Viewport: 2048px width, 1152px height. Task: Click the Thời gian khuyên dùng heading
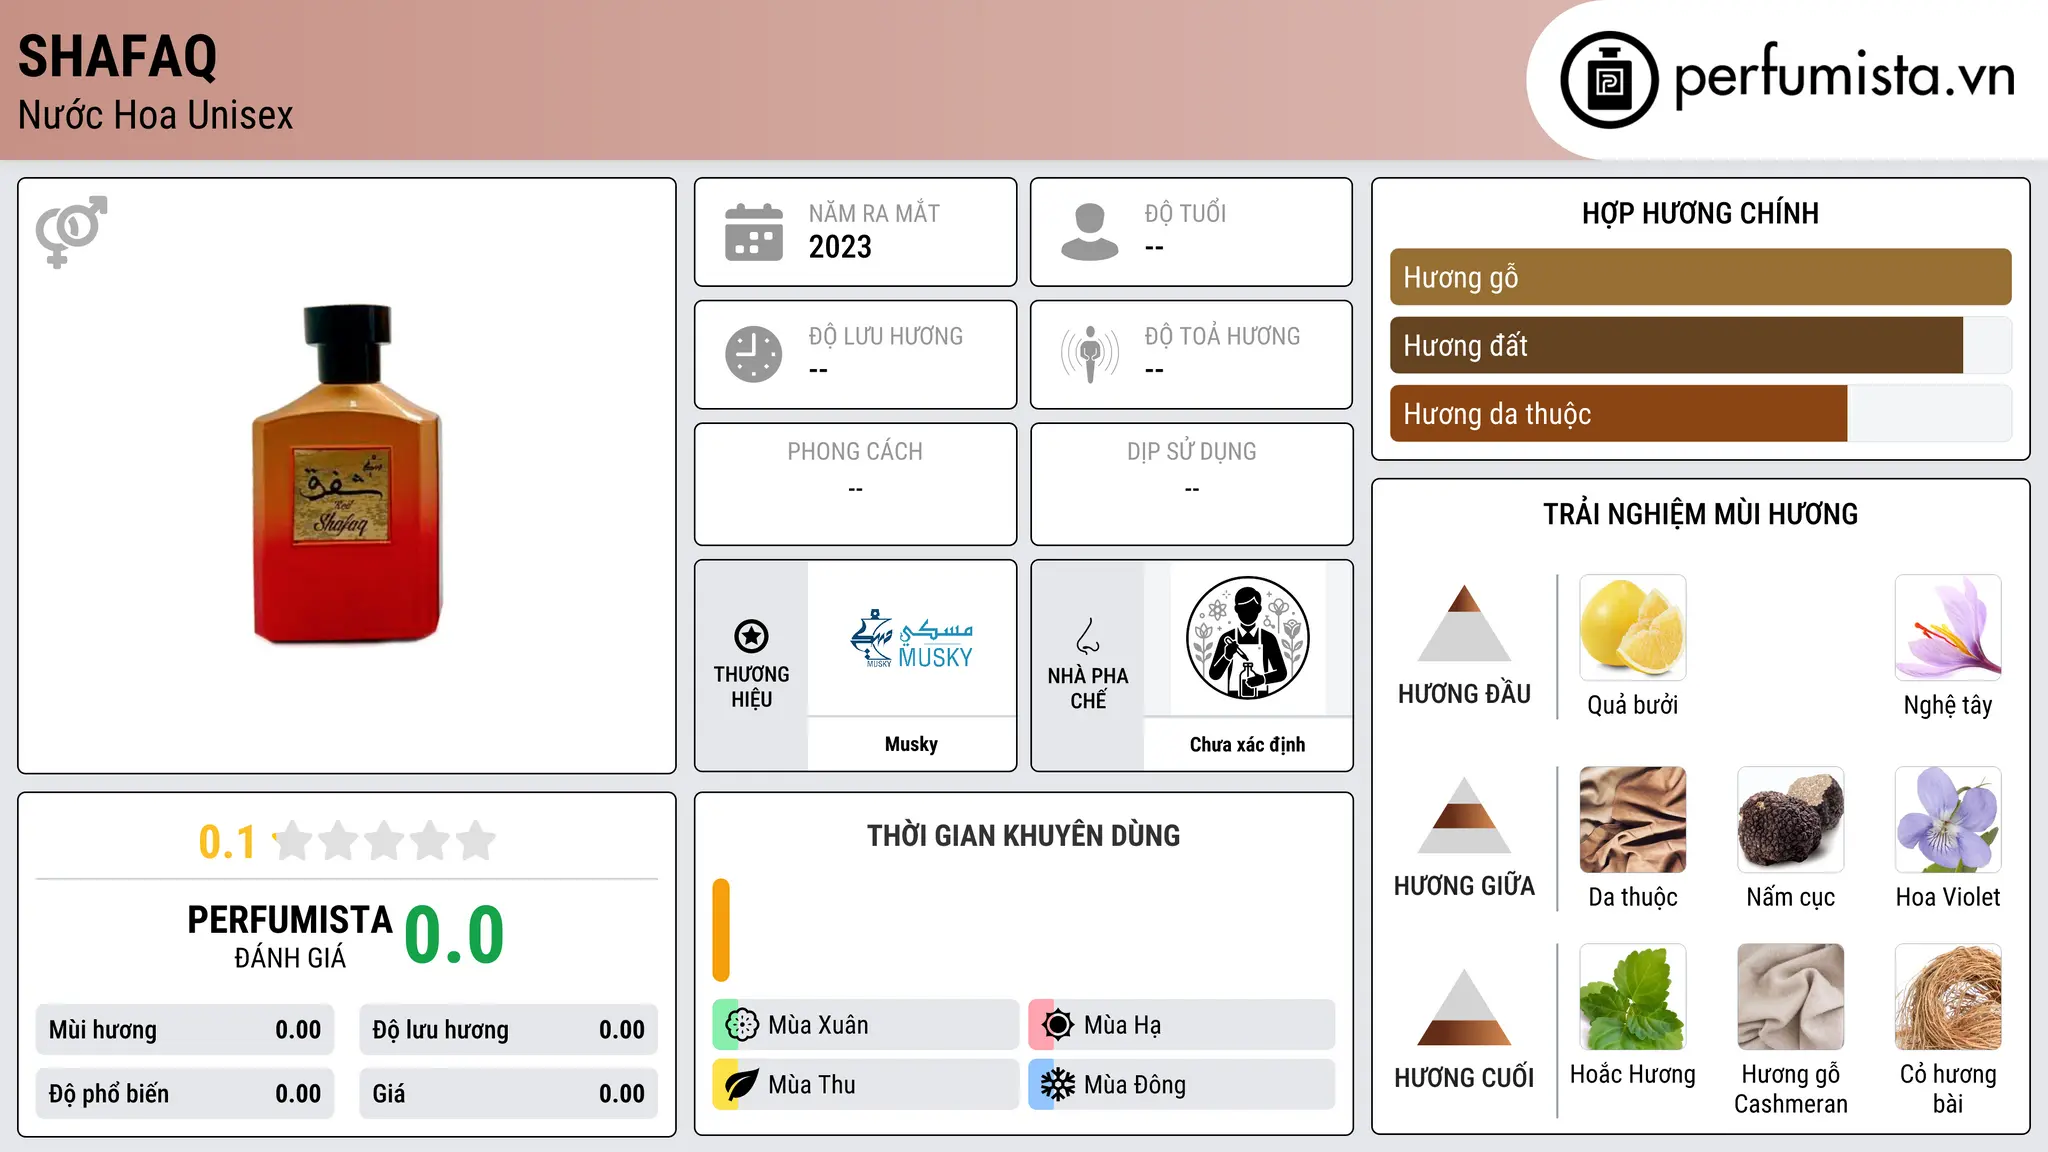point(1023,835)
